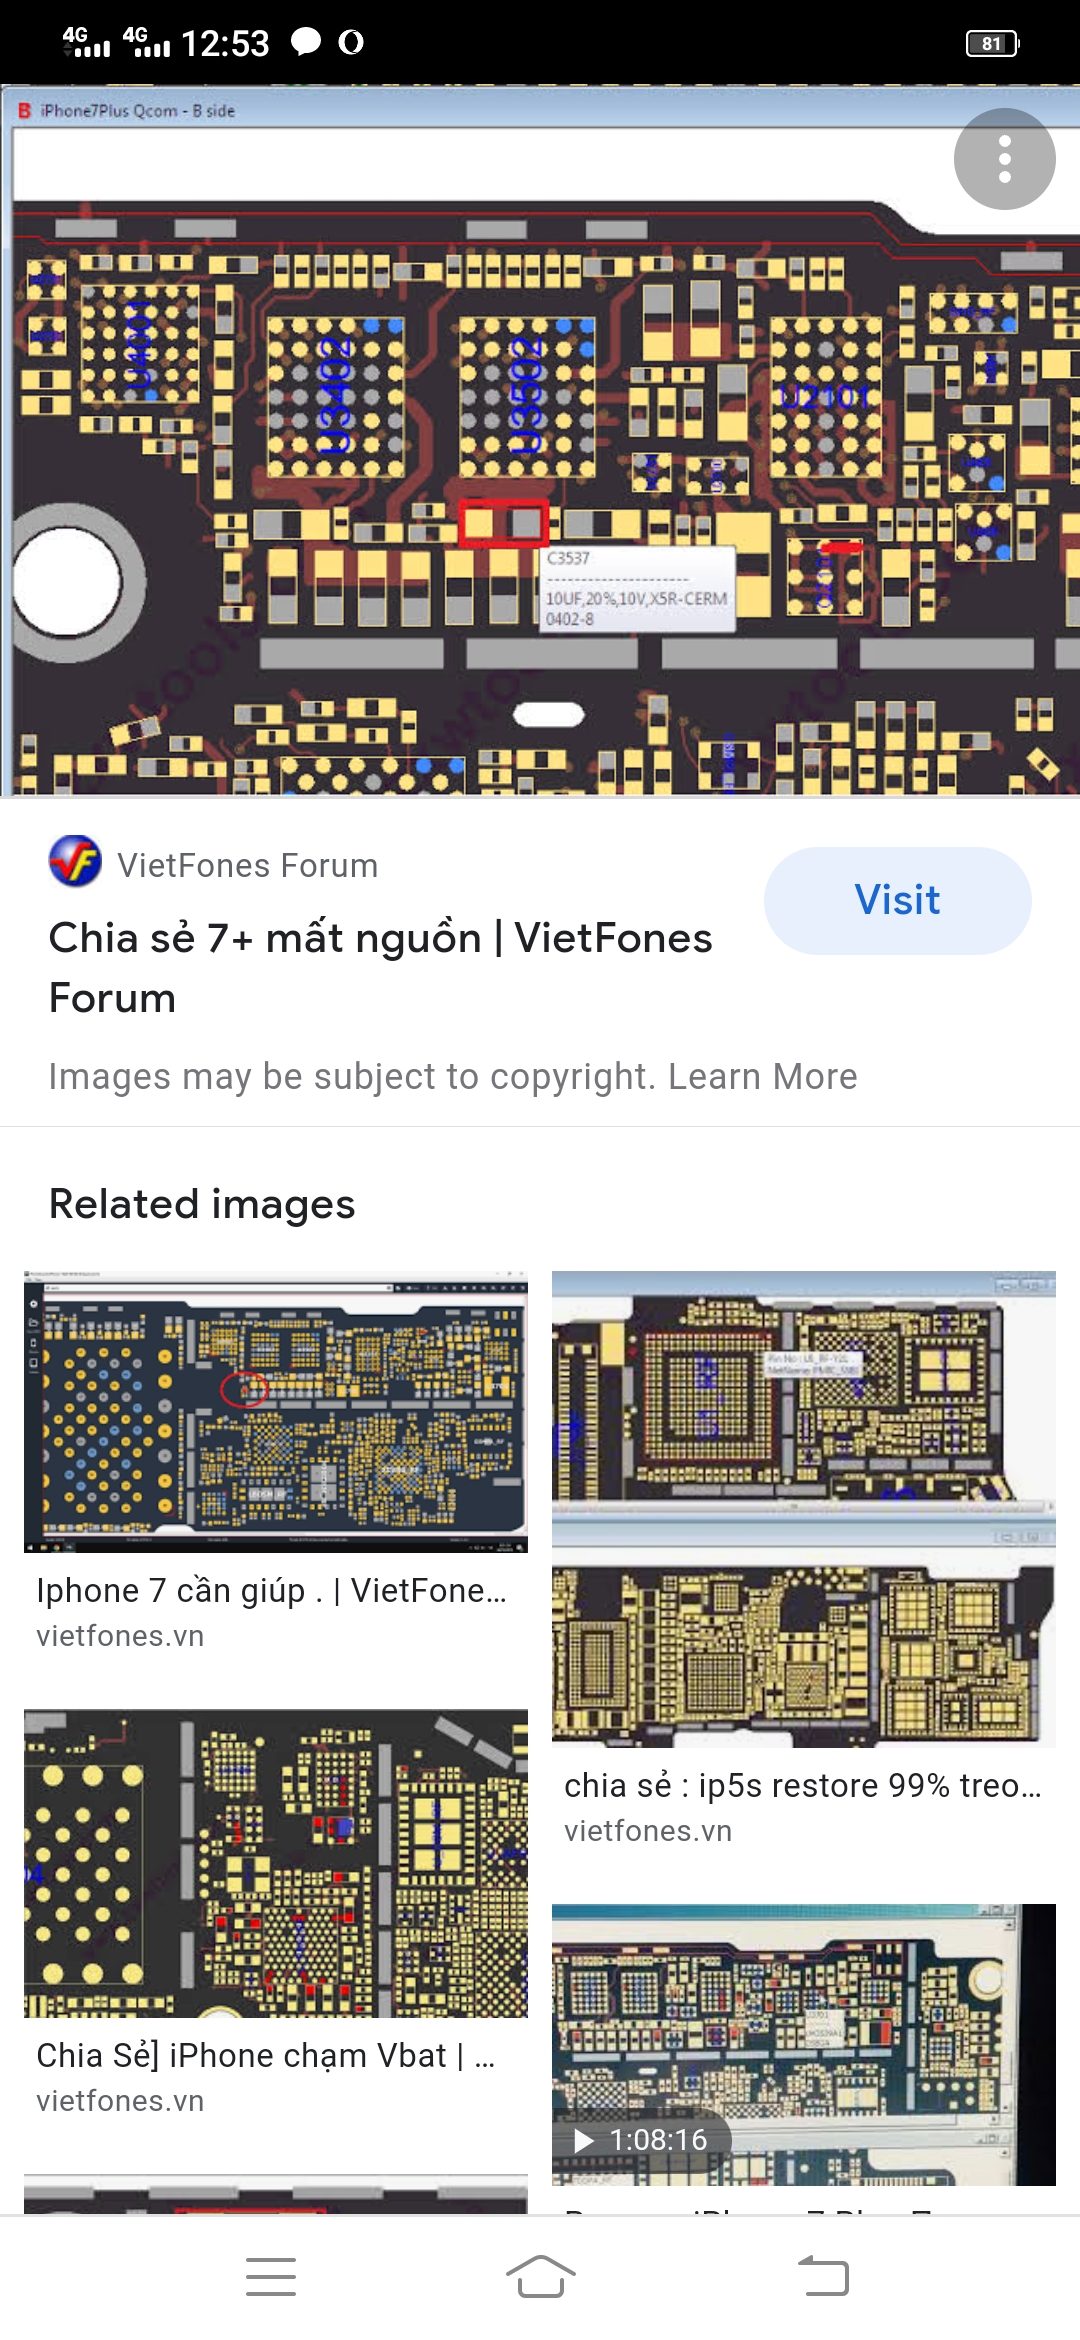Tap the VietFones Forum logo icon
This screenshot has height=2340, width=1080.
pyautogui.click(x=75, y=861)
